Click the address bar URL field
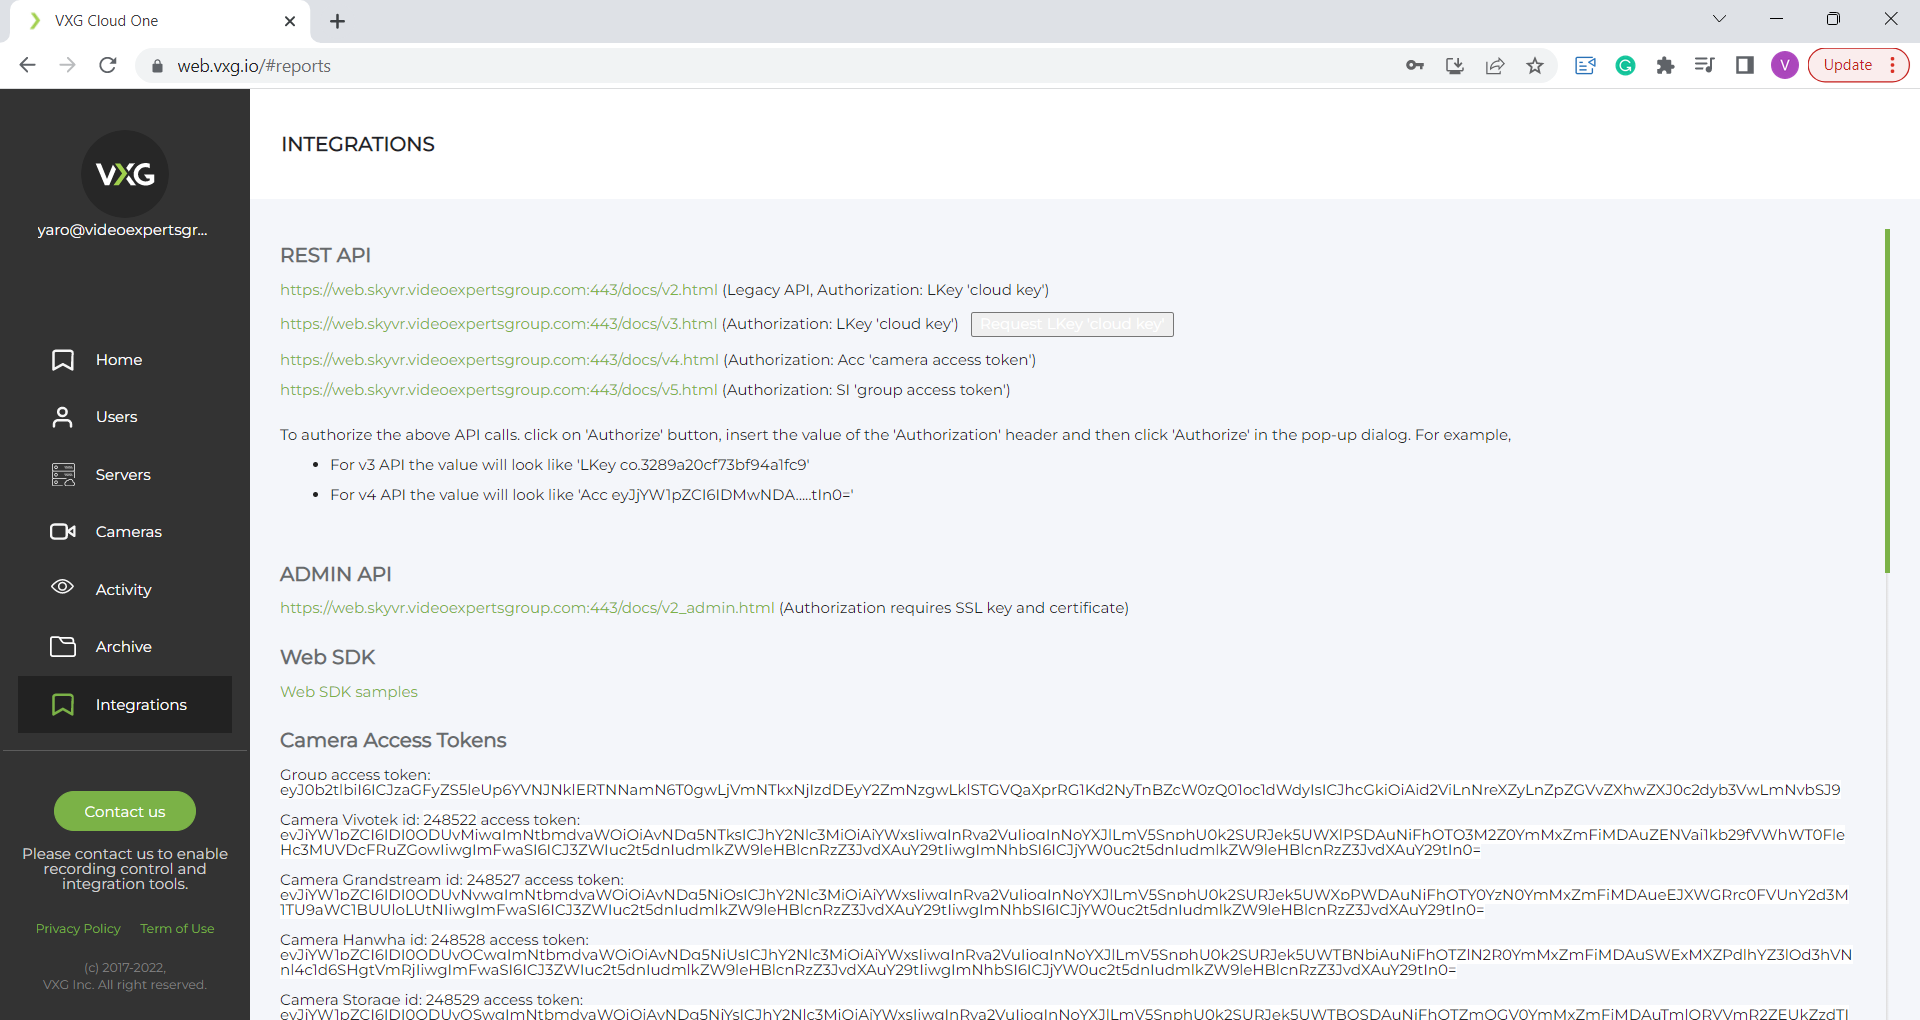Screen dimensions: 1920x1020 click(x=700, y=66)
